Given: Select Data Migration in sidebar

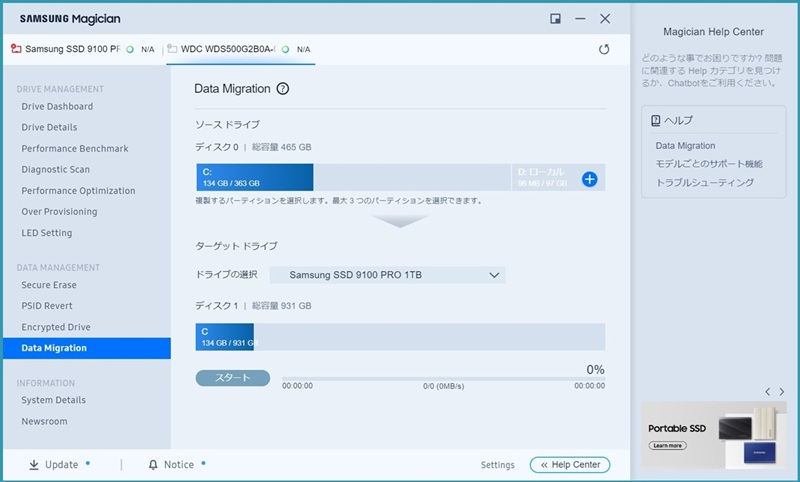Looking at the screenshot, I should 87,348.
